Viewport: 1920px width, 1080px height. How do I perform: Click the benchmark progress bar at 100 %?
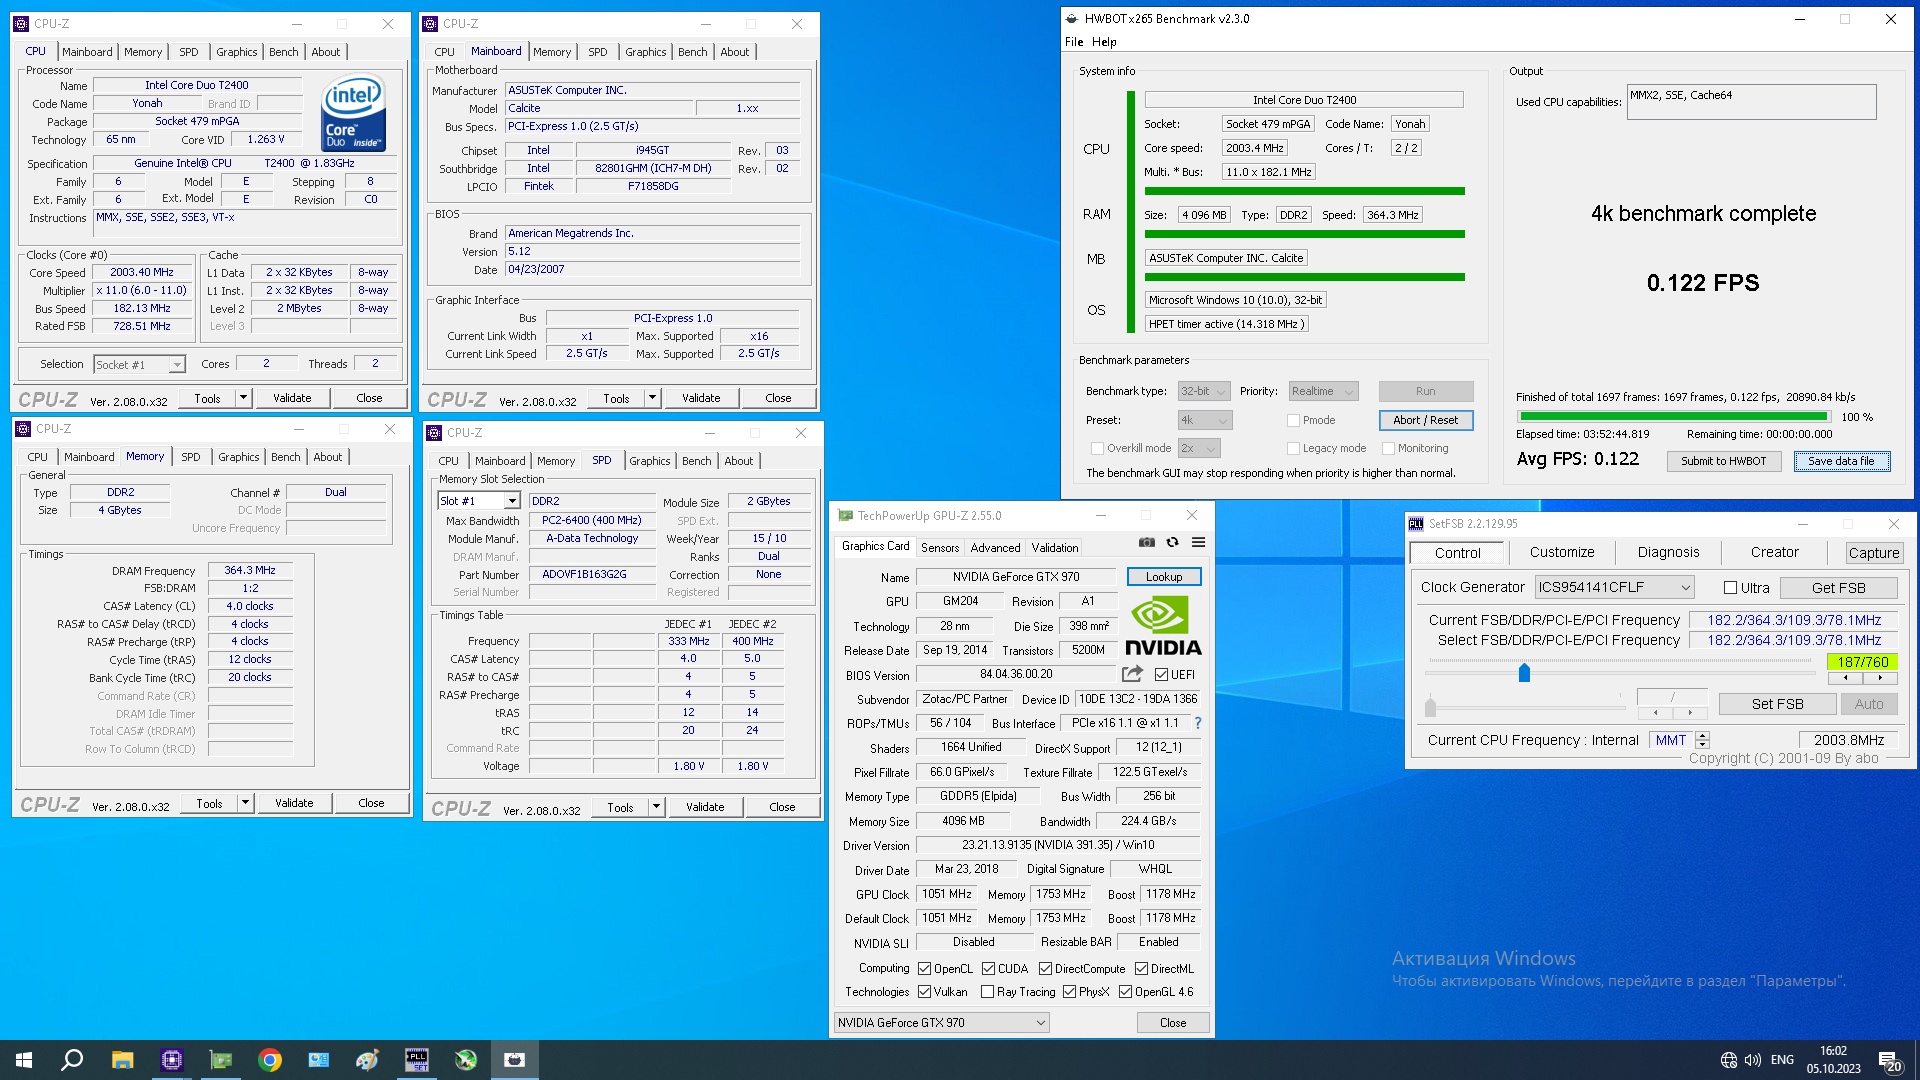[1675, 417]
